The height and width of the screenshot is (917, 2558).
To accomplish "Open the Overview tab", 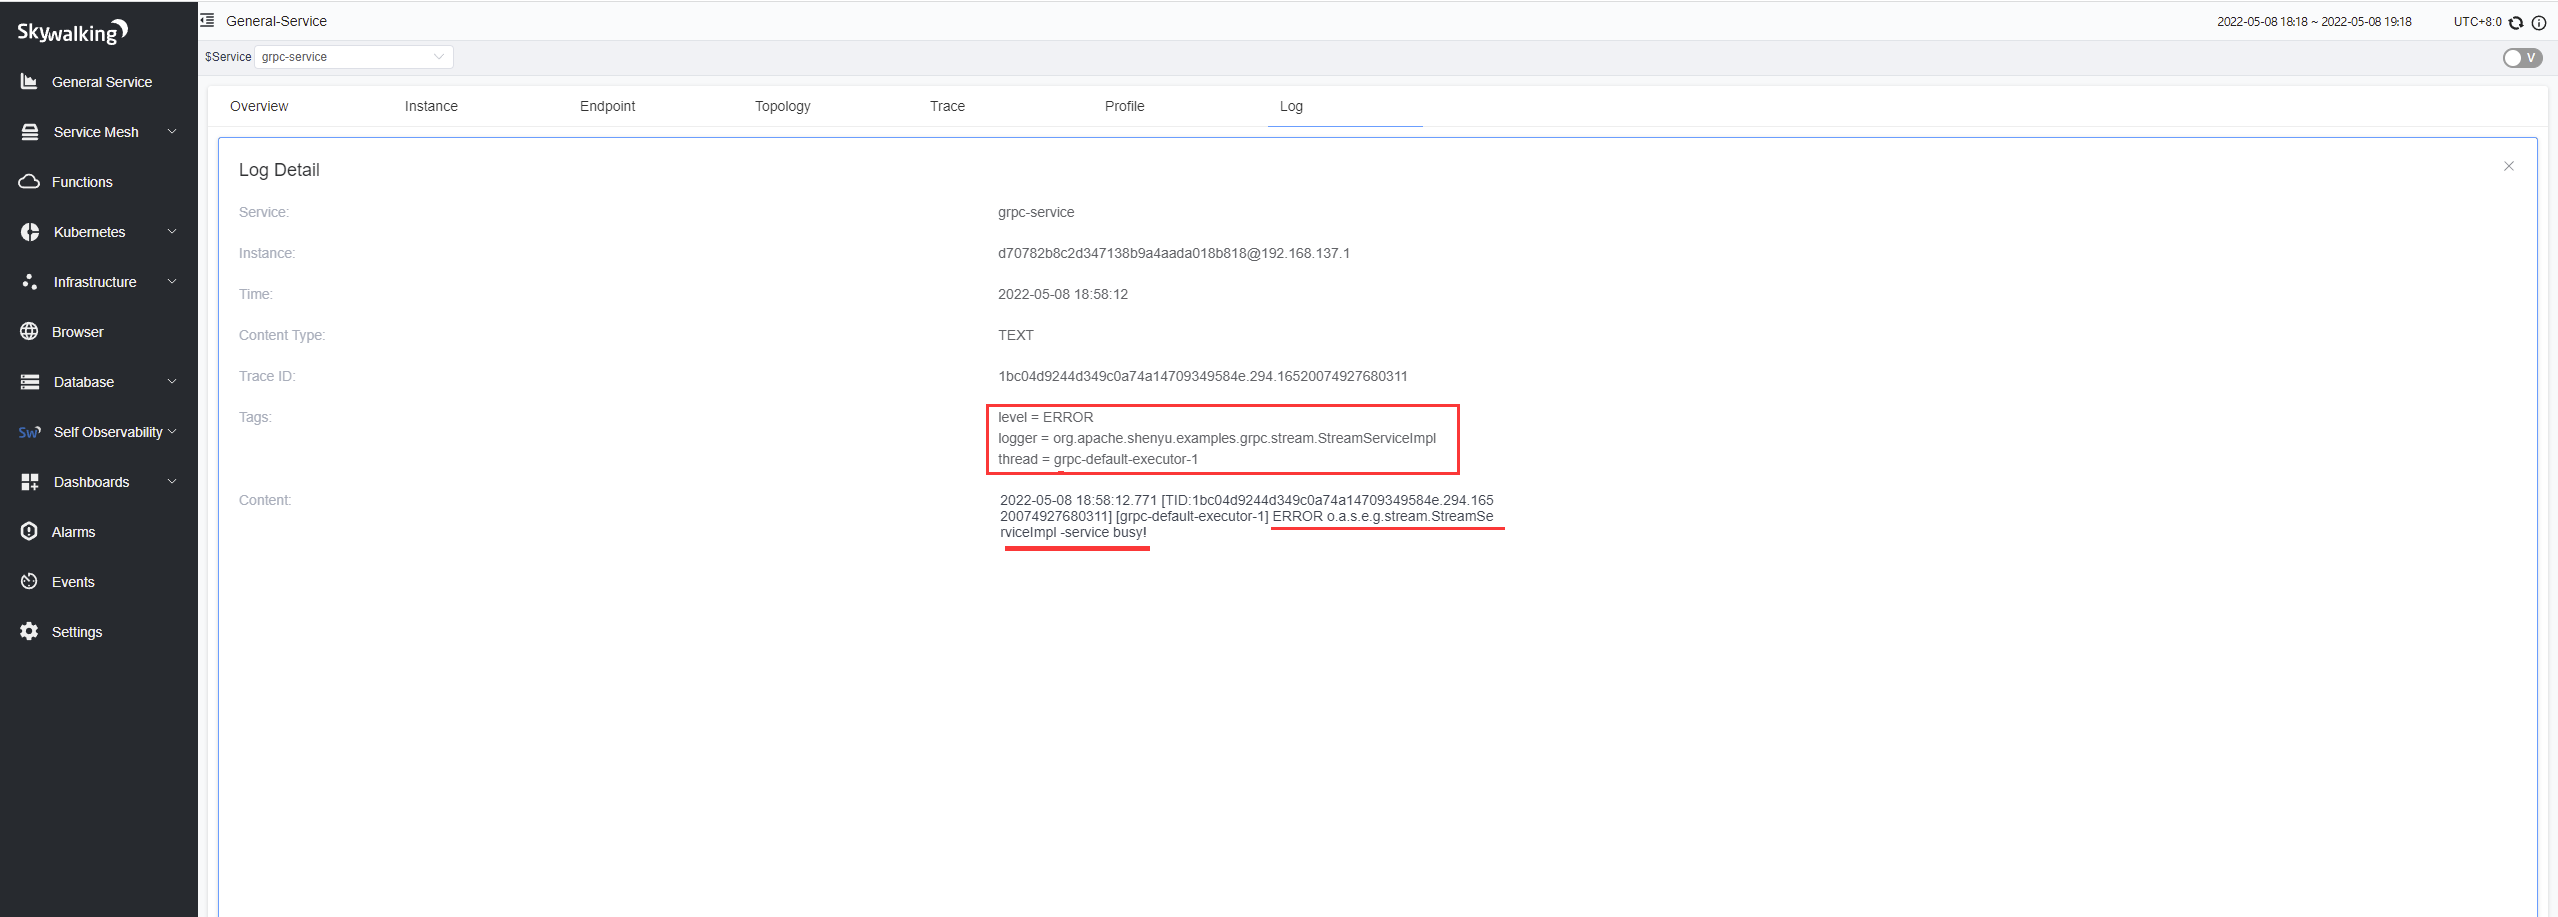I will (259, 106).
